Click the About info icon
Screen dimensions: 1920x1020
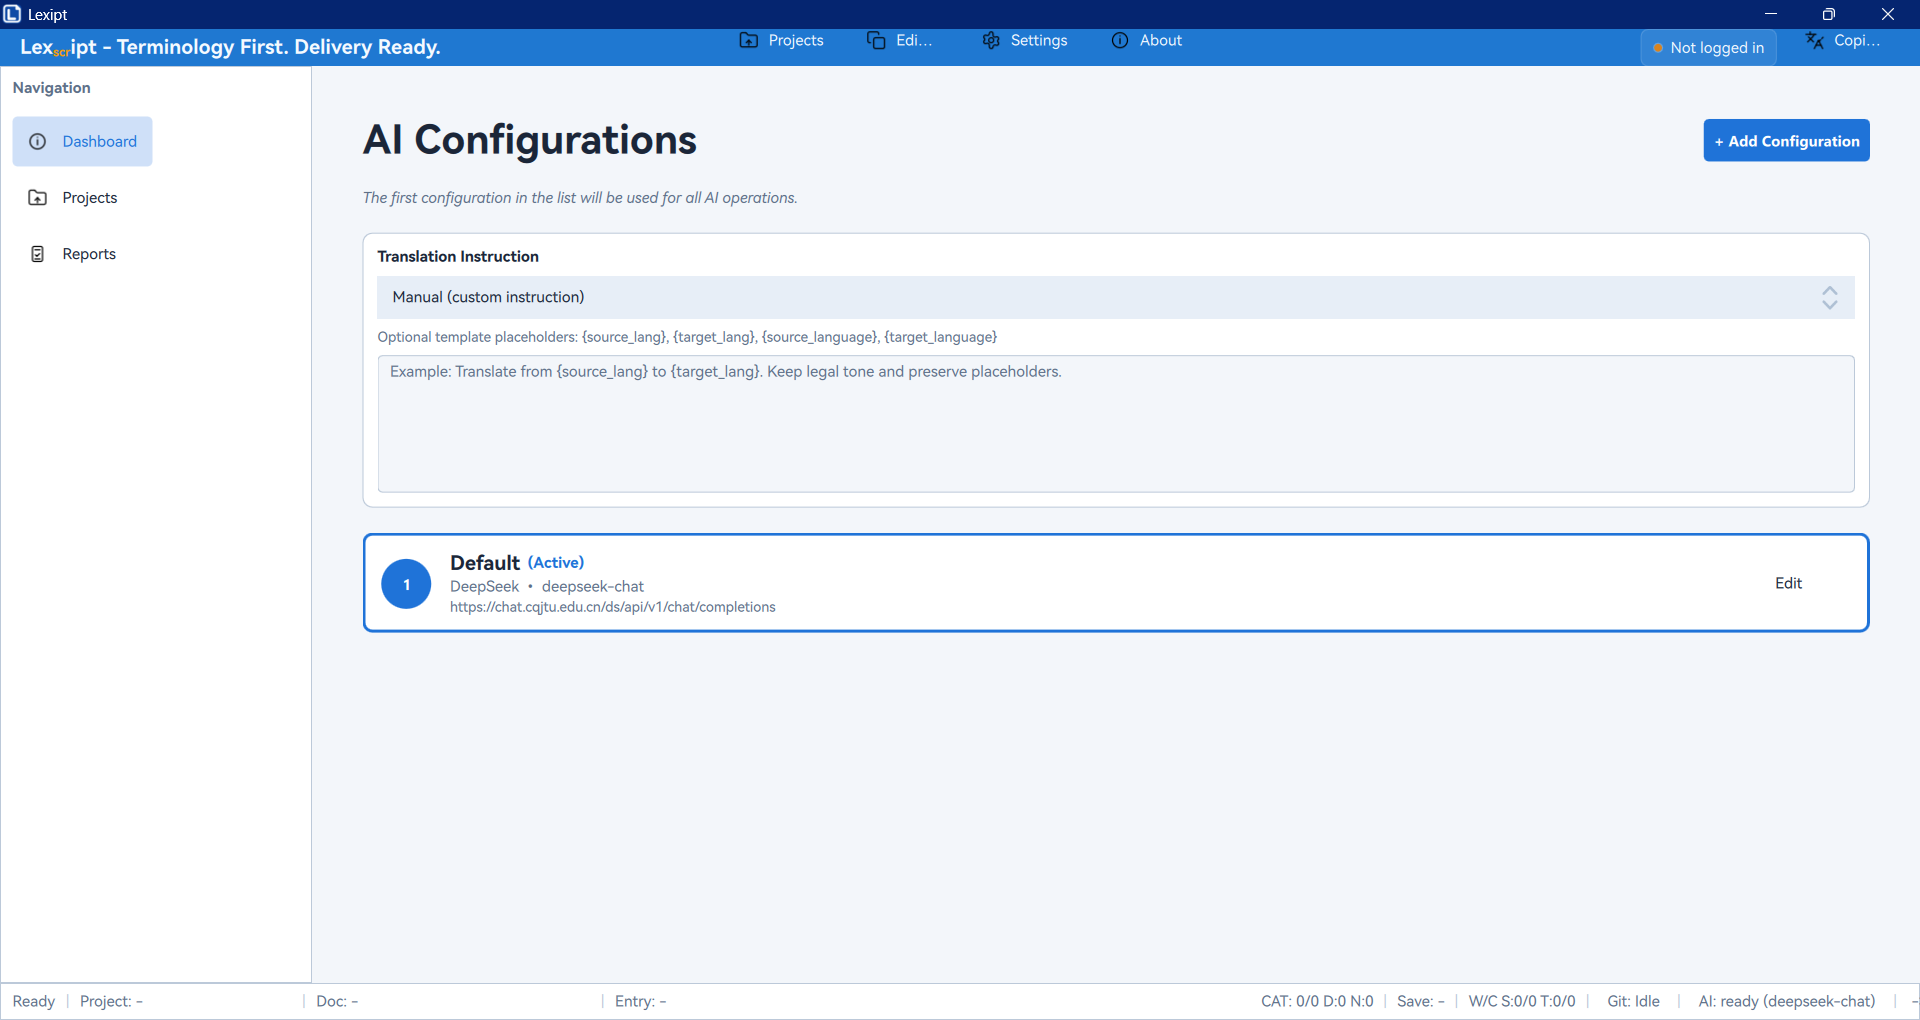(1120, 41)
